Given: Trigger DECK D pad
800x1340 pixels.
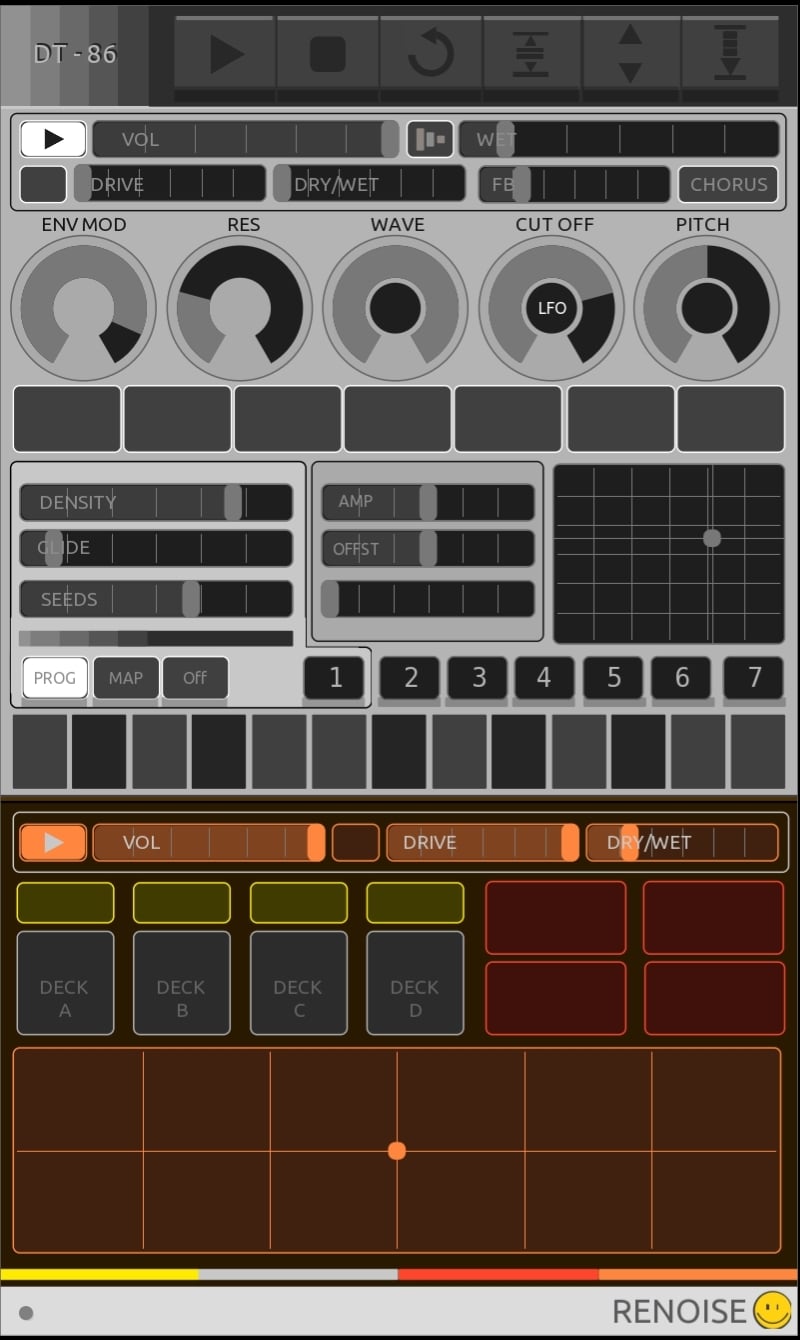Looking at the screenshot, I should (415, 983).
